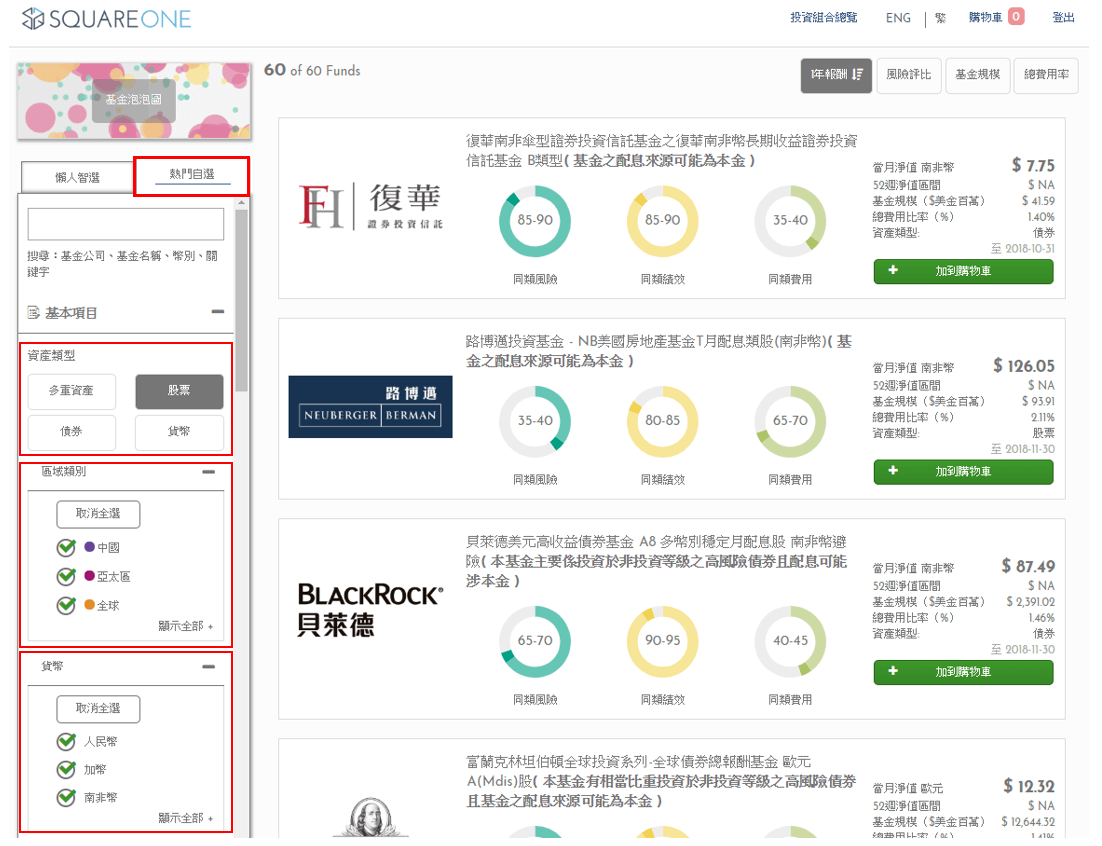Click the fund search input field

pyautogui.click(x=126, y=224)
